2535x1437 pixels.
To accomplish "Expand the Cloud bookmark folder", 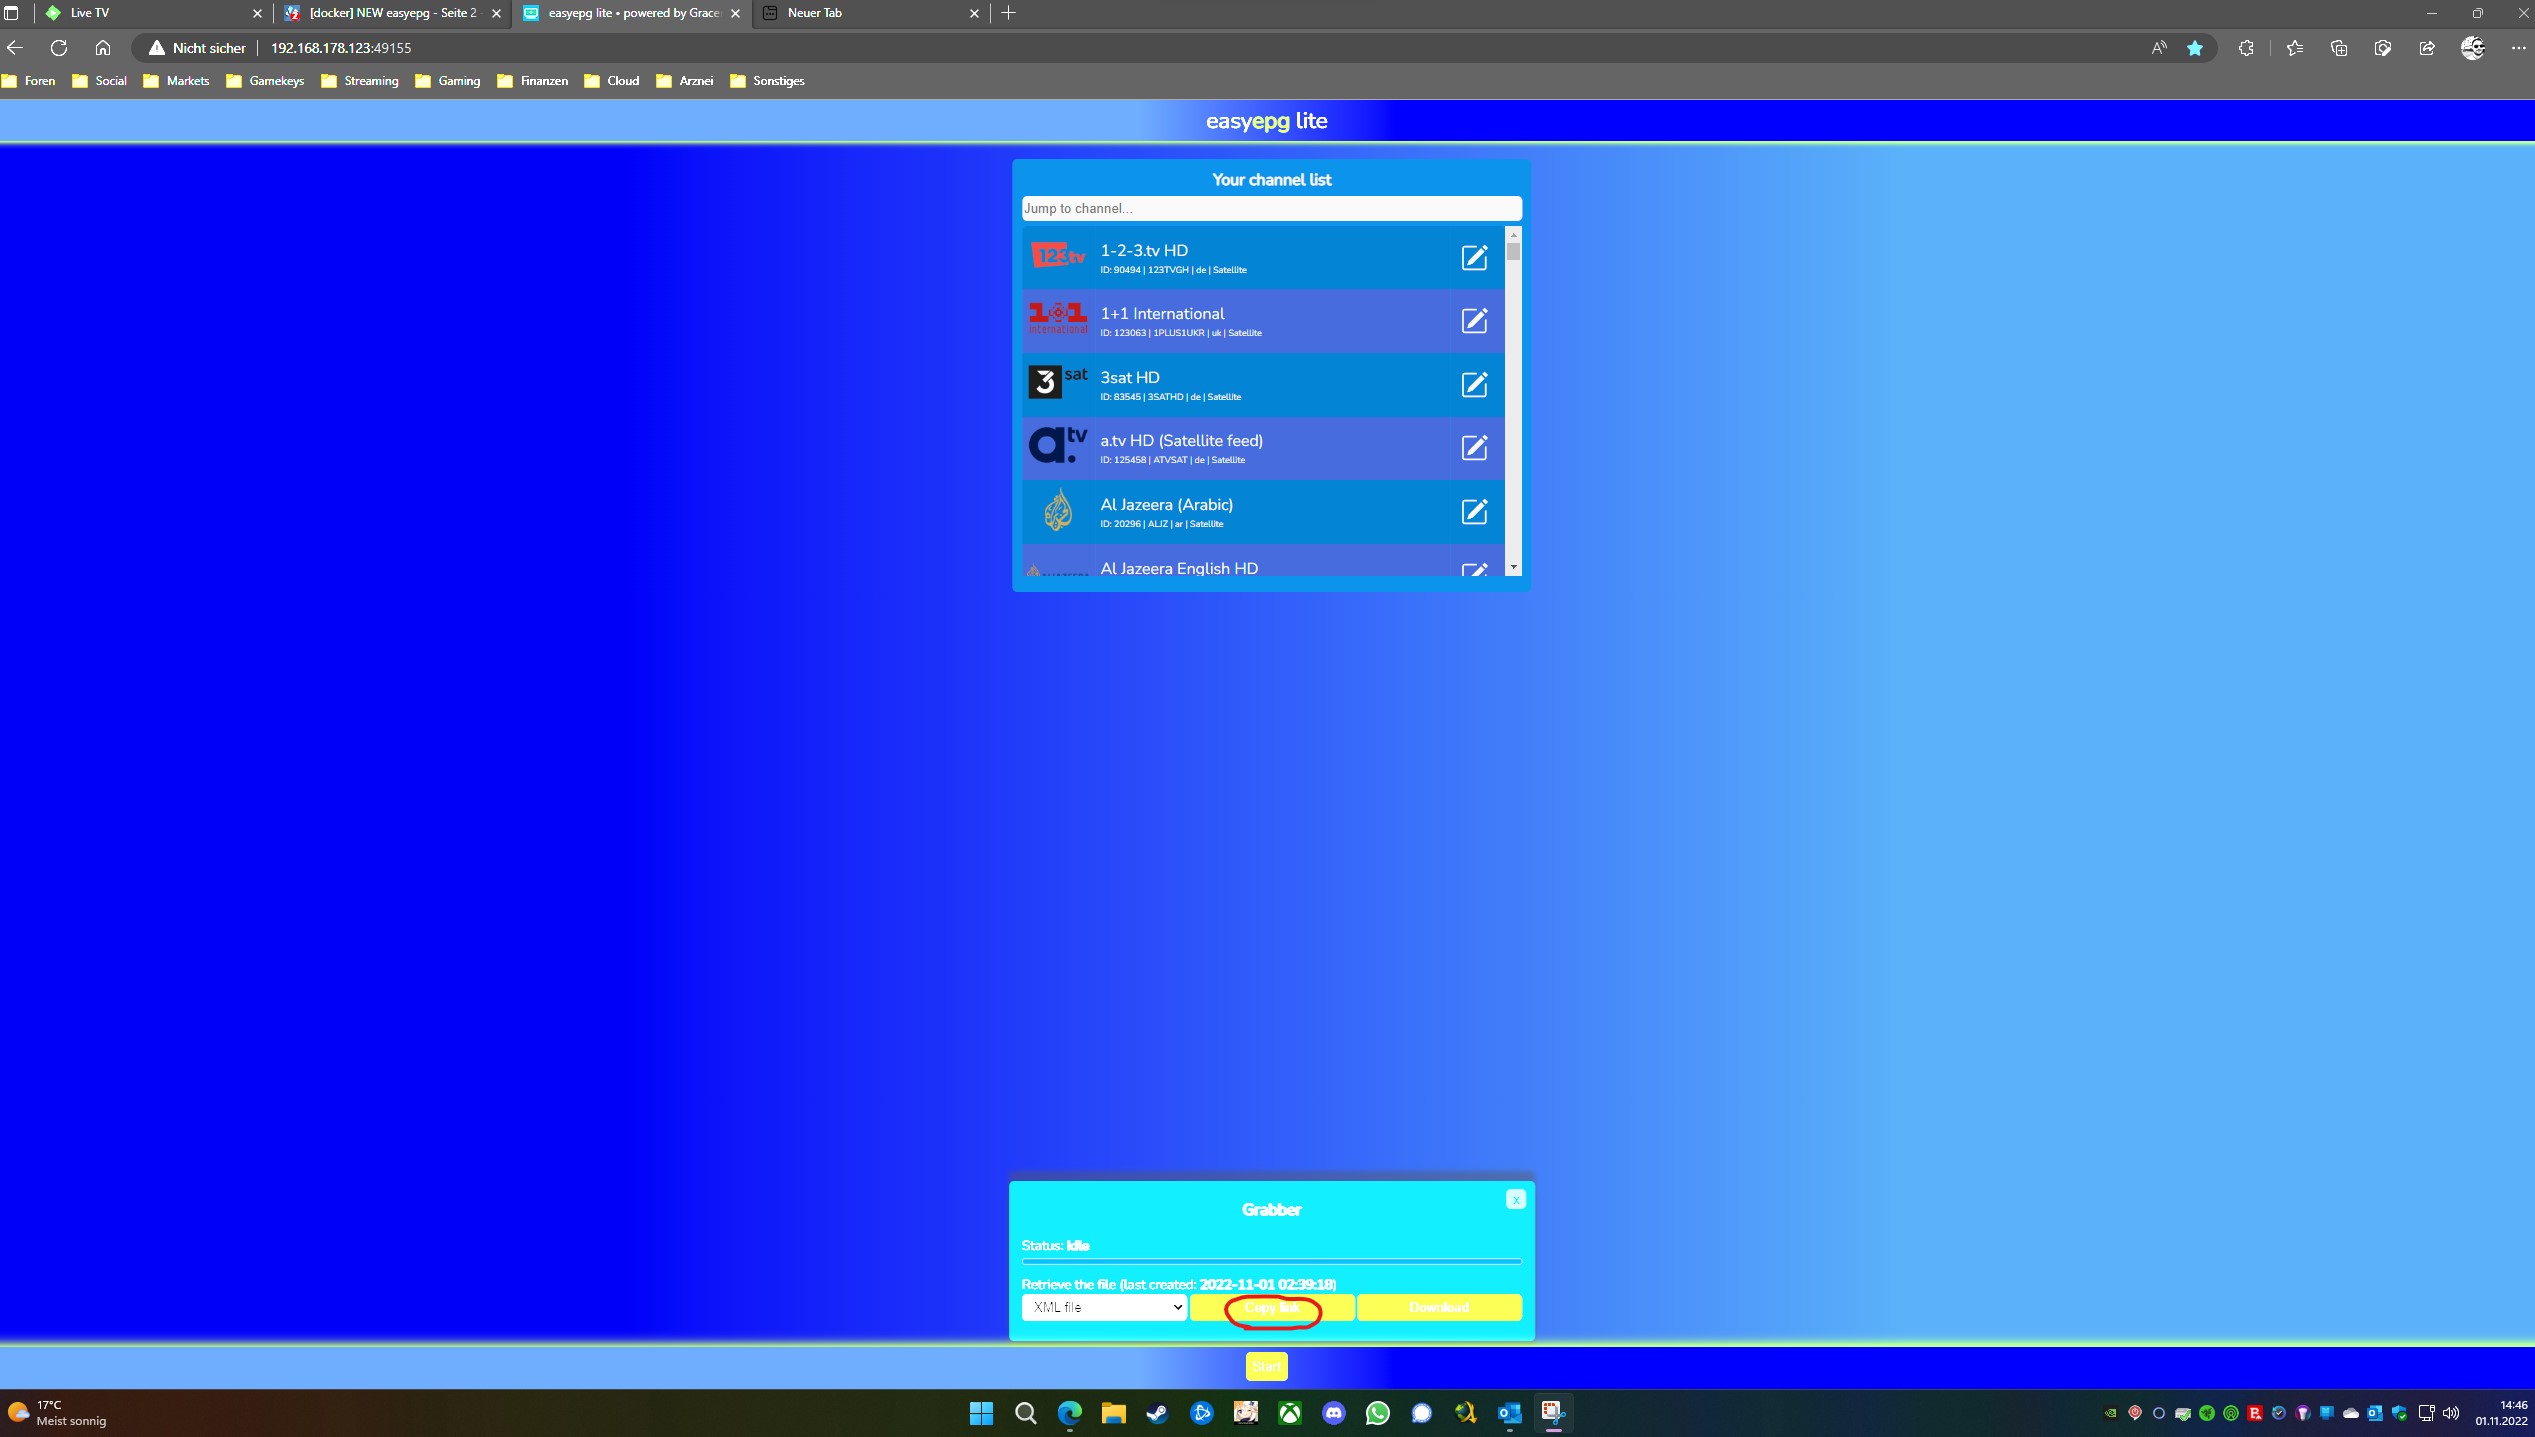I will [612, 81].
